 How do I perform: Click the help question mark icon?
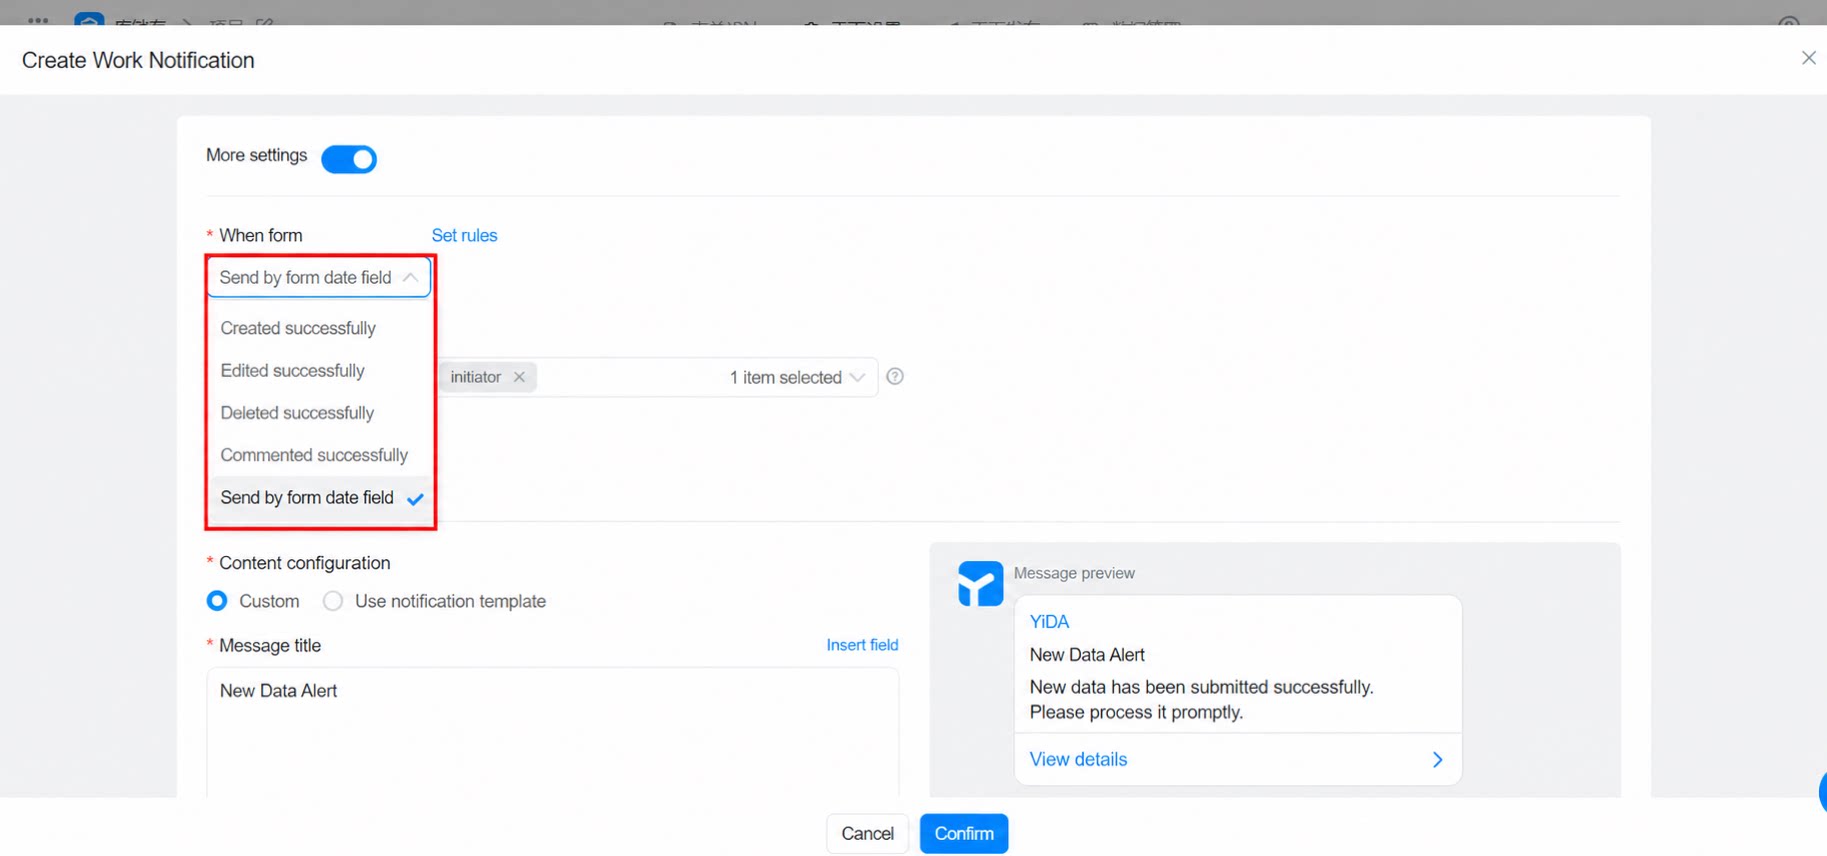click(x=895, y=376)
